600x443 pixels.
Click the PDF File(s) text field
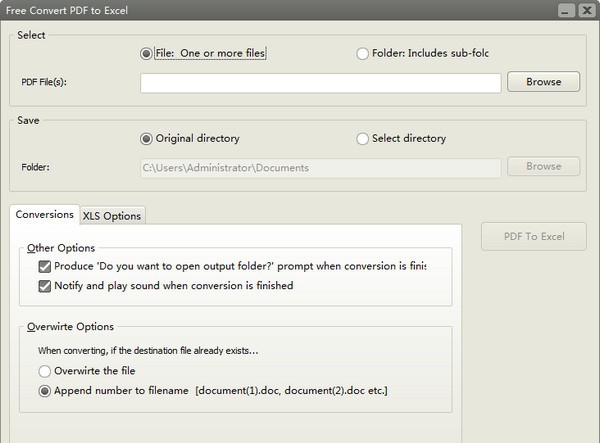pos(320,82)
